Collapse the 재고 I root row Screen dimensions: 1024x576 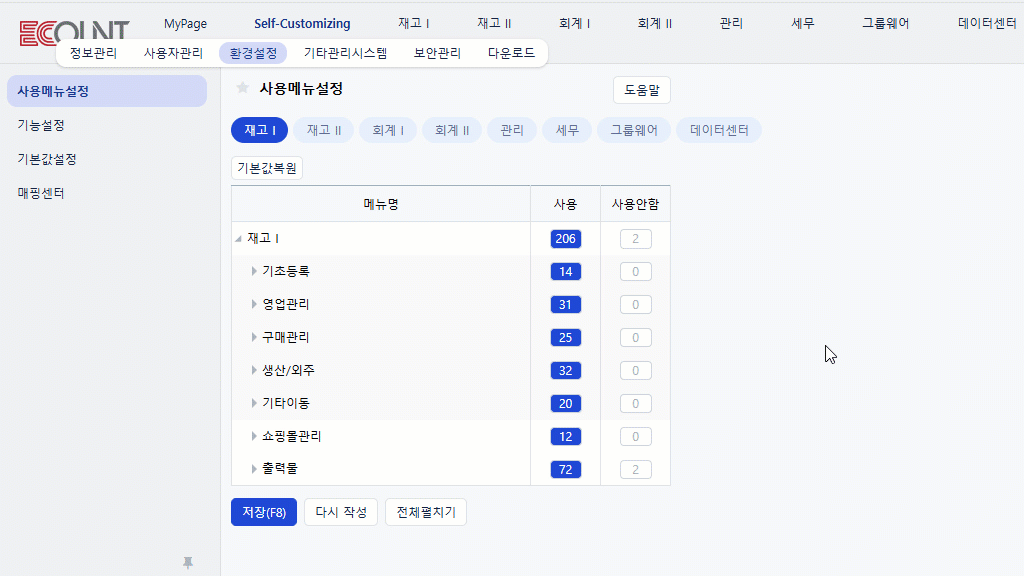point(238,239)
